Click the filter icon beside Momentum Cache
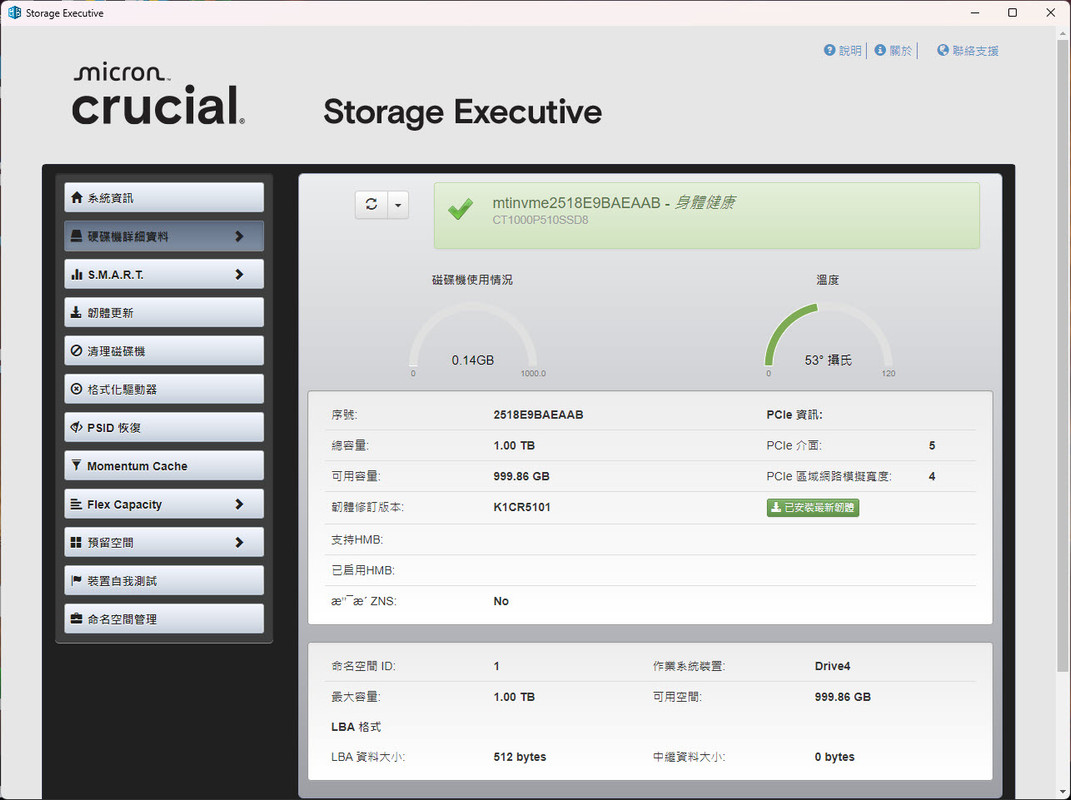1071x800 pixels. [x=76, y=465]
